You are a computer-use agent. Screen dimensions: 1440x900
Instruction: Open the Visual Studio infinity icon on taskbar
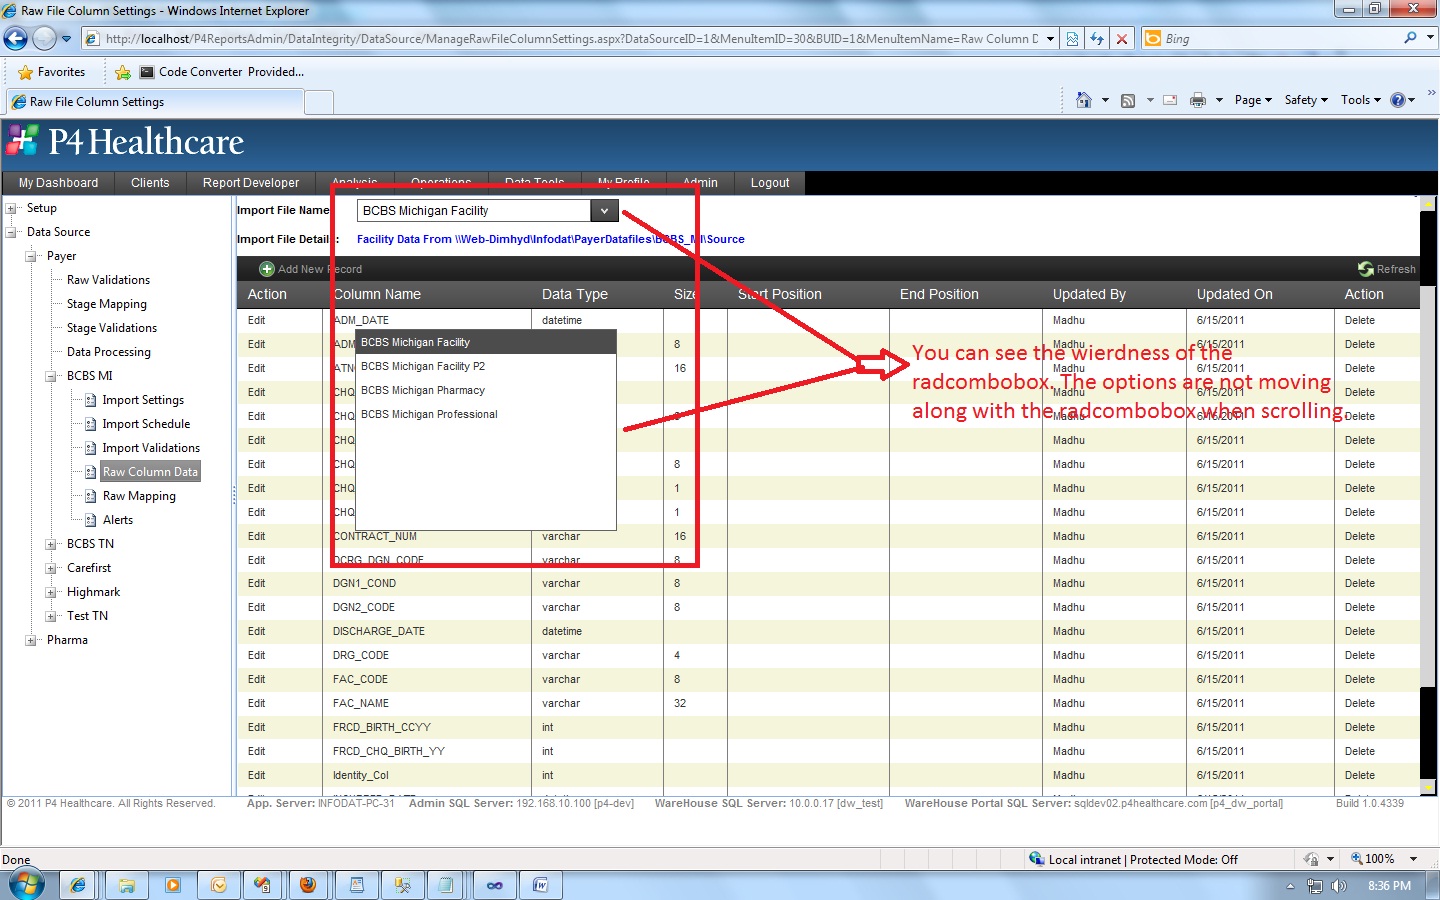(x=495, y=885)
